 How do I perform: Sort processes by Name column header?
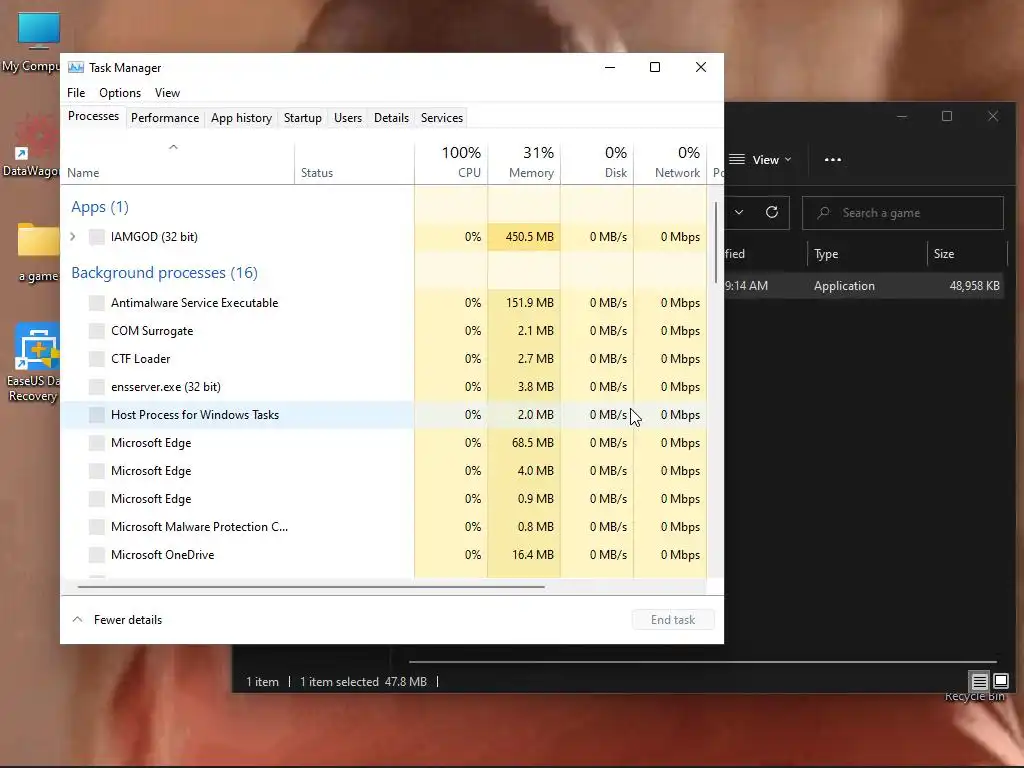pyautogui.click(x=178, y=162)
